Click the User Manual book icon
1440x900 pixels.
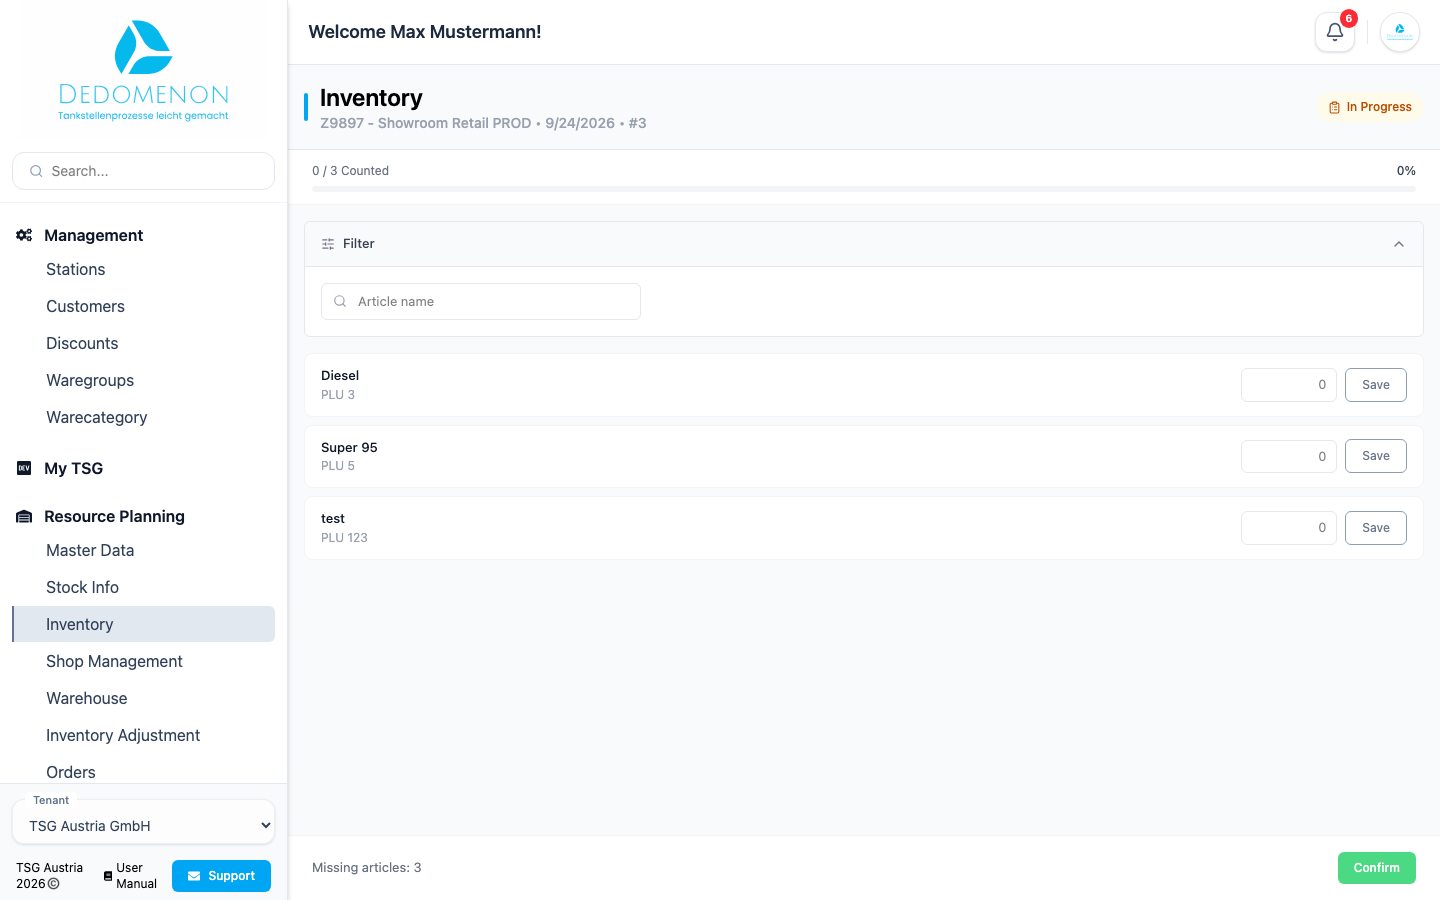[108, 876]
